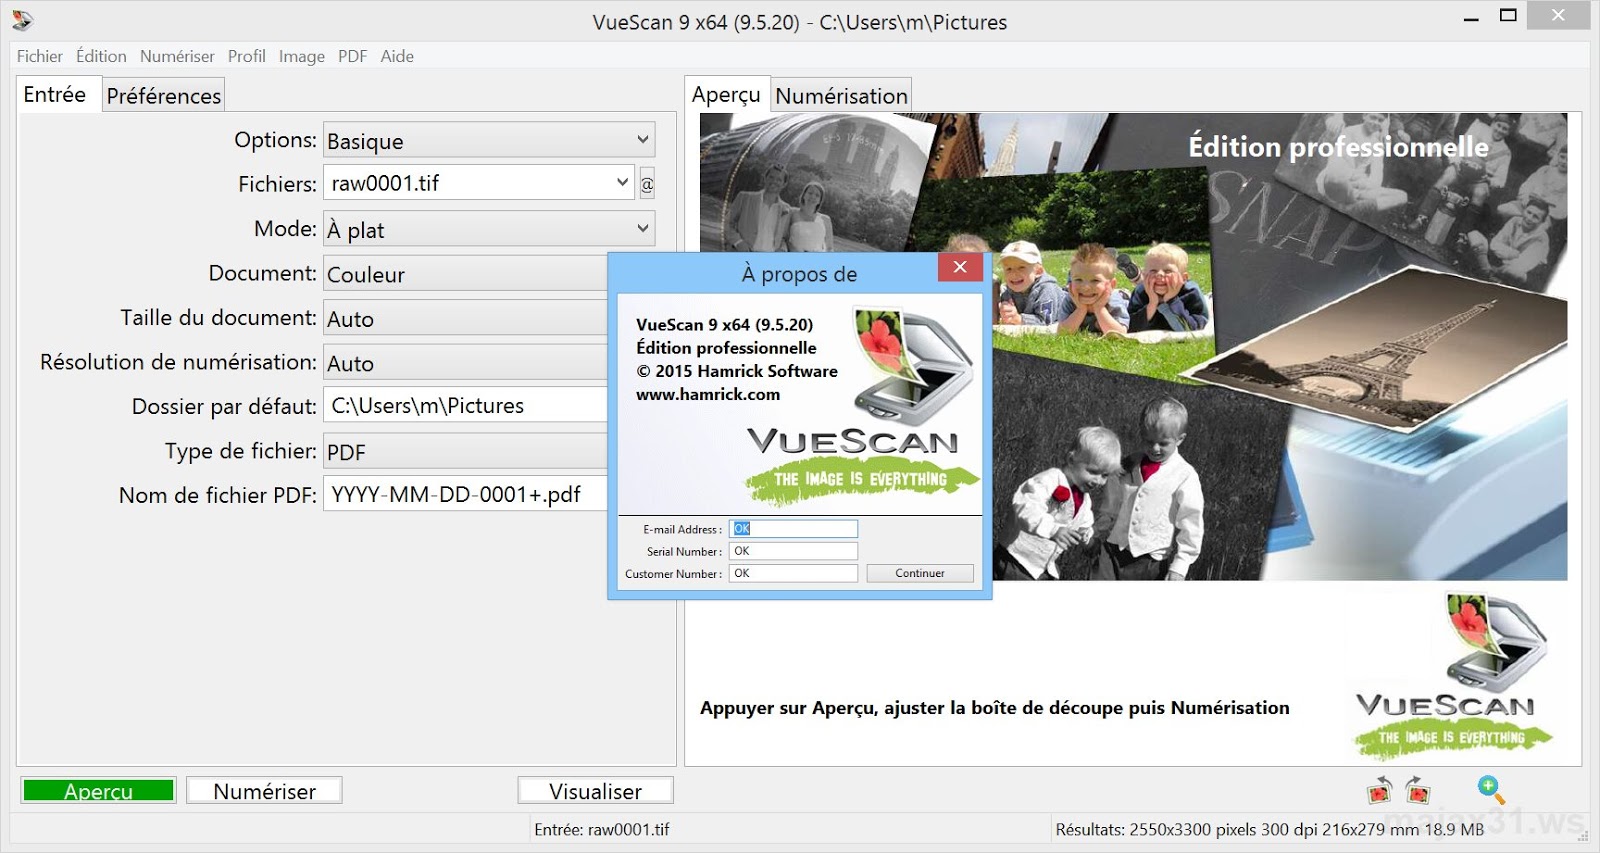Click the scanner logo in the À propos de dialog

[x=913, y=367]
